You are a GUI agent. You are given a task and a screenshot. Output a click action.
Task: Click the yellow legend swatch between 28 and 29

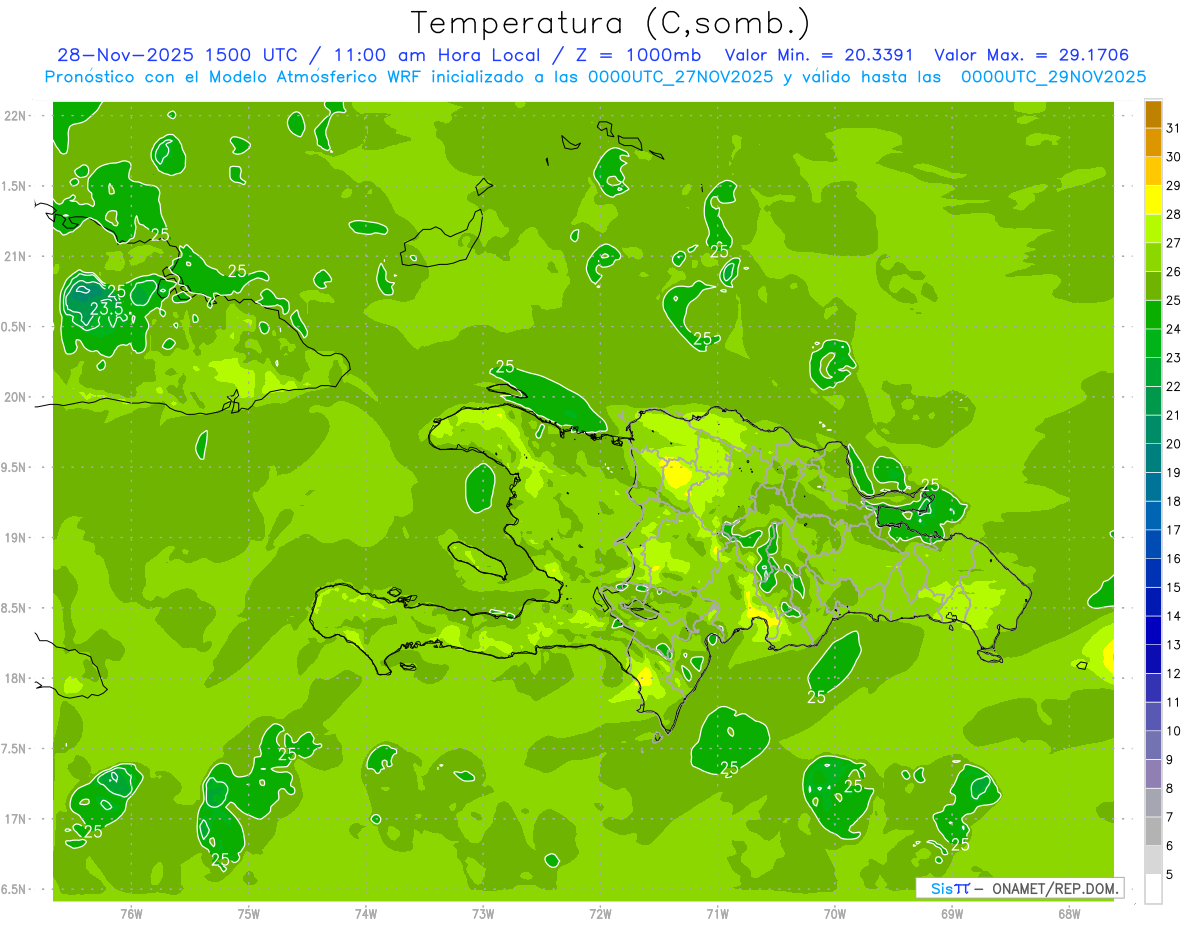coord(1153,201)
